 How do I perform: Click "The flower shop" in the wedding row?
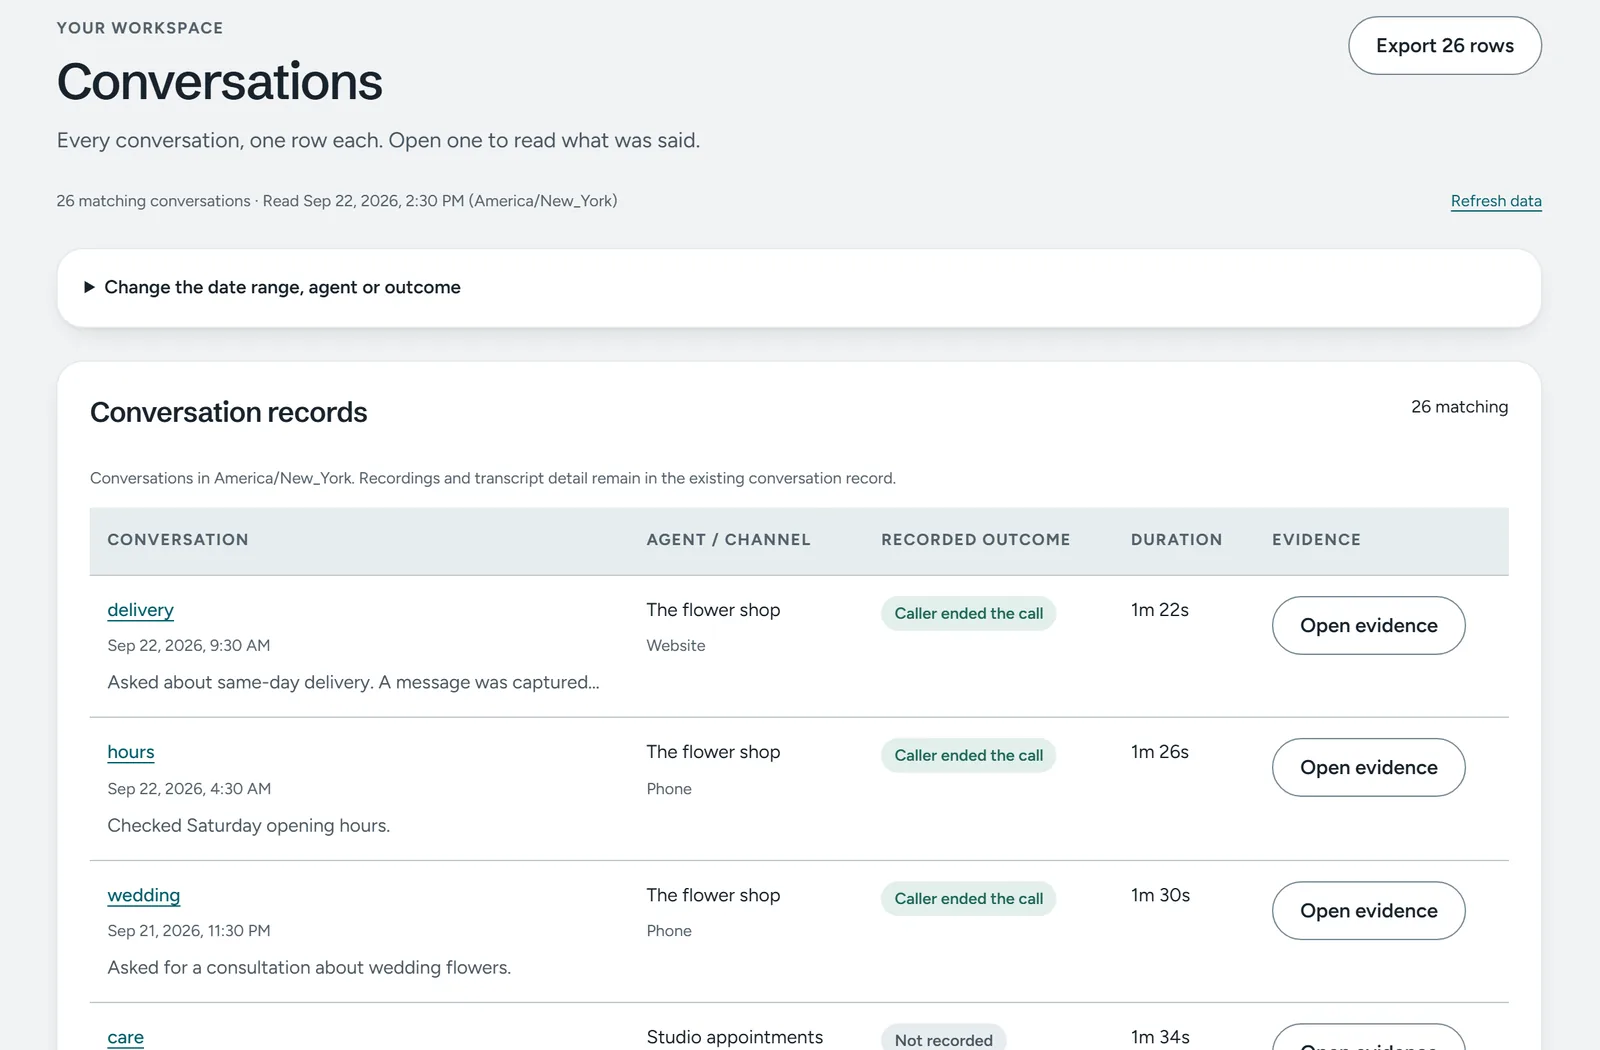click(x=713, y=895)
